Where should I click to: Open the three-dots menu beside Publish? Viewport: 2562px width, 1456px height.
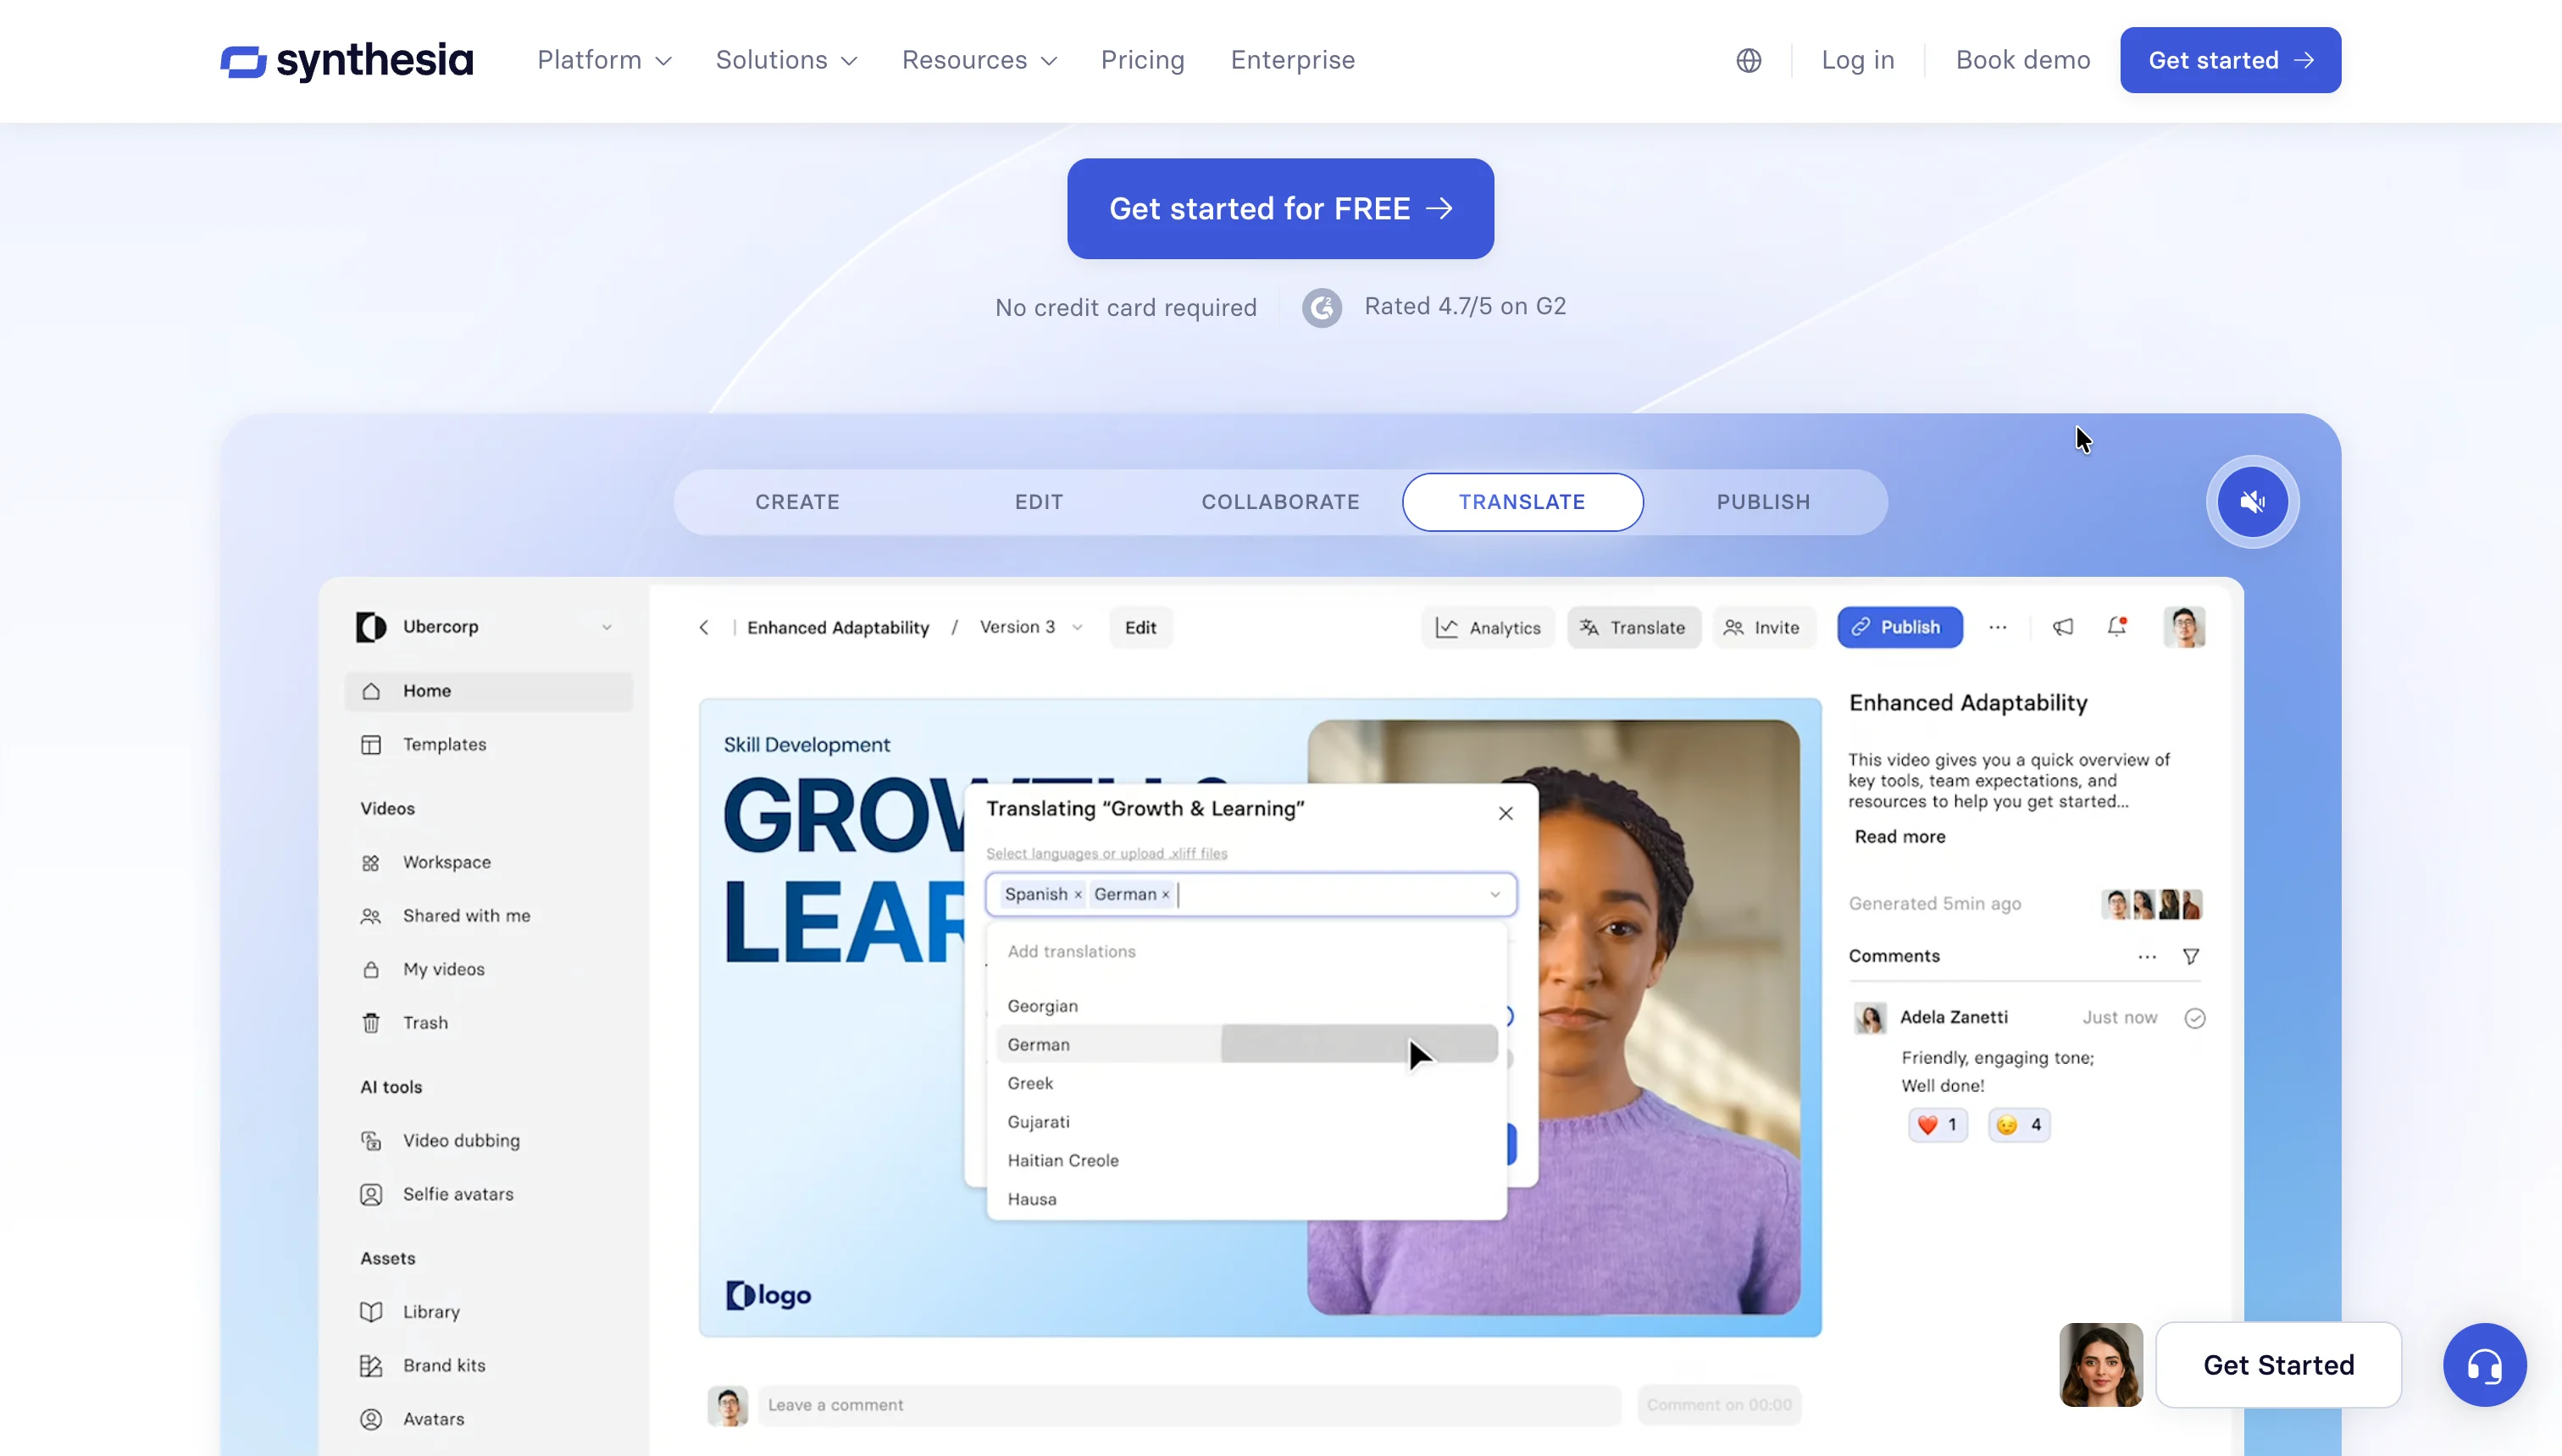(x=1997, y=627)
